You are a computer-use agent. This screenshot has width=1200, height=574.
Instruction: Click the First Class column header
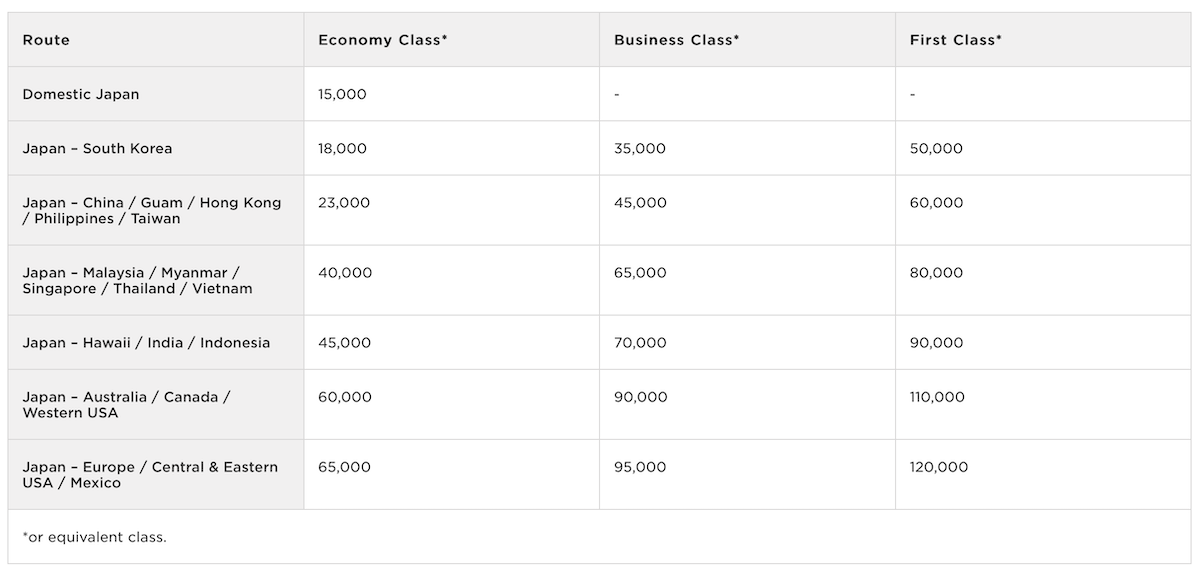956,40
